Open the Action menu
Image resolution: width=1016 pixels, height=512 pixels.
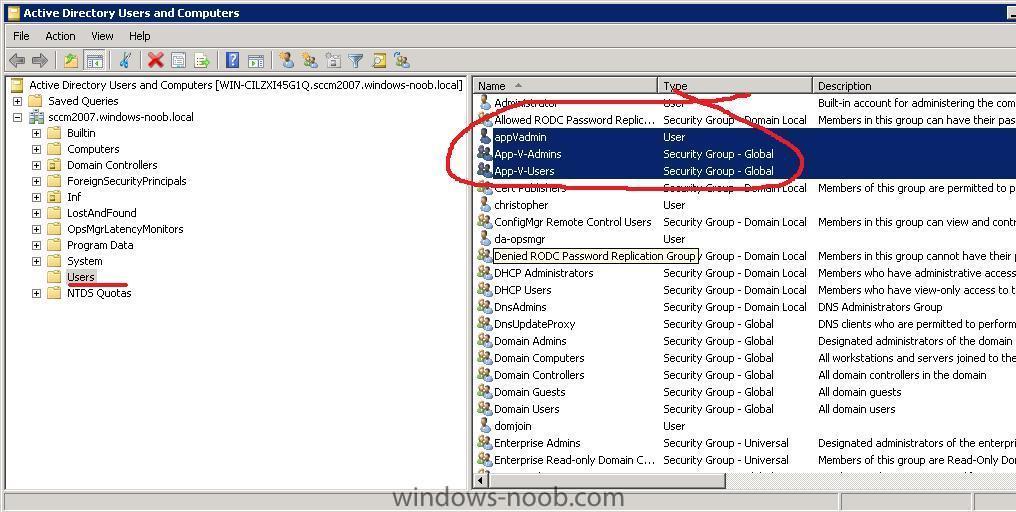click(x=60, y=36)
